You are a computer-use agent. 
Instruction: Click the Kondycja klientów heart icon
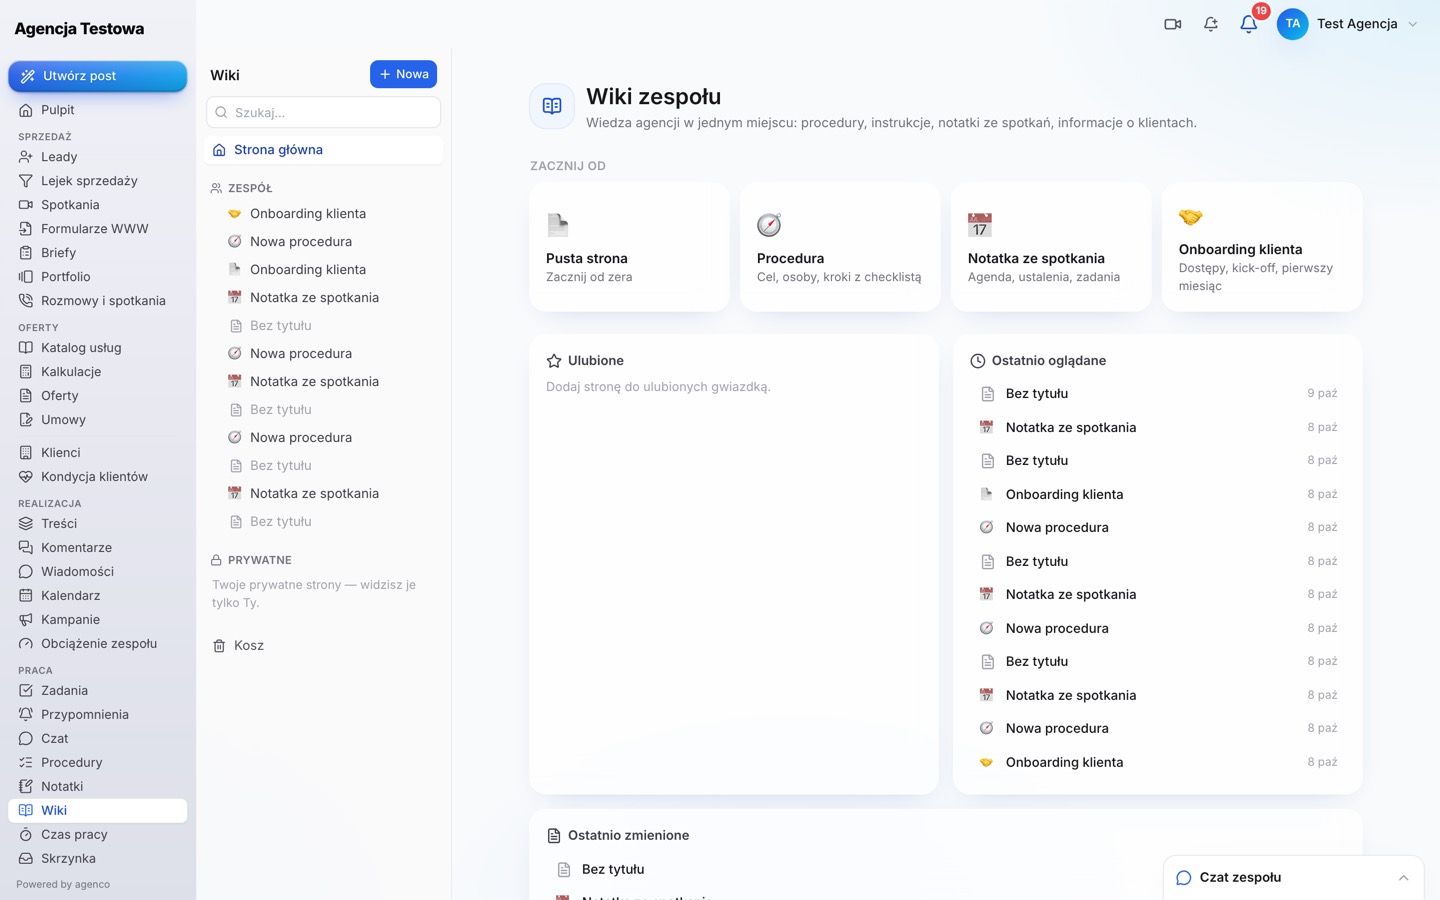click(26, 477)
